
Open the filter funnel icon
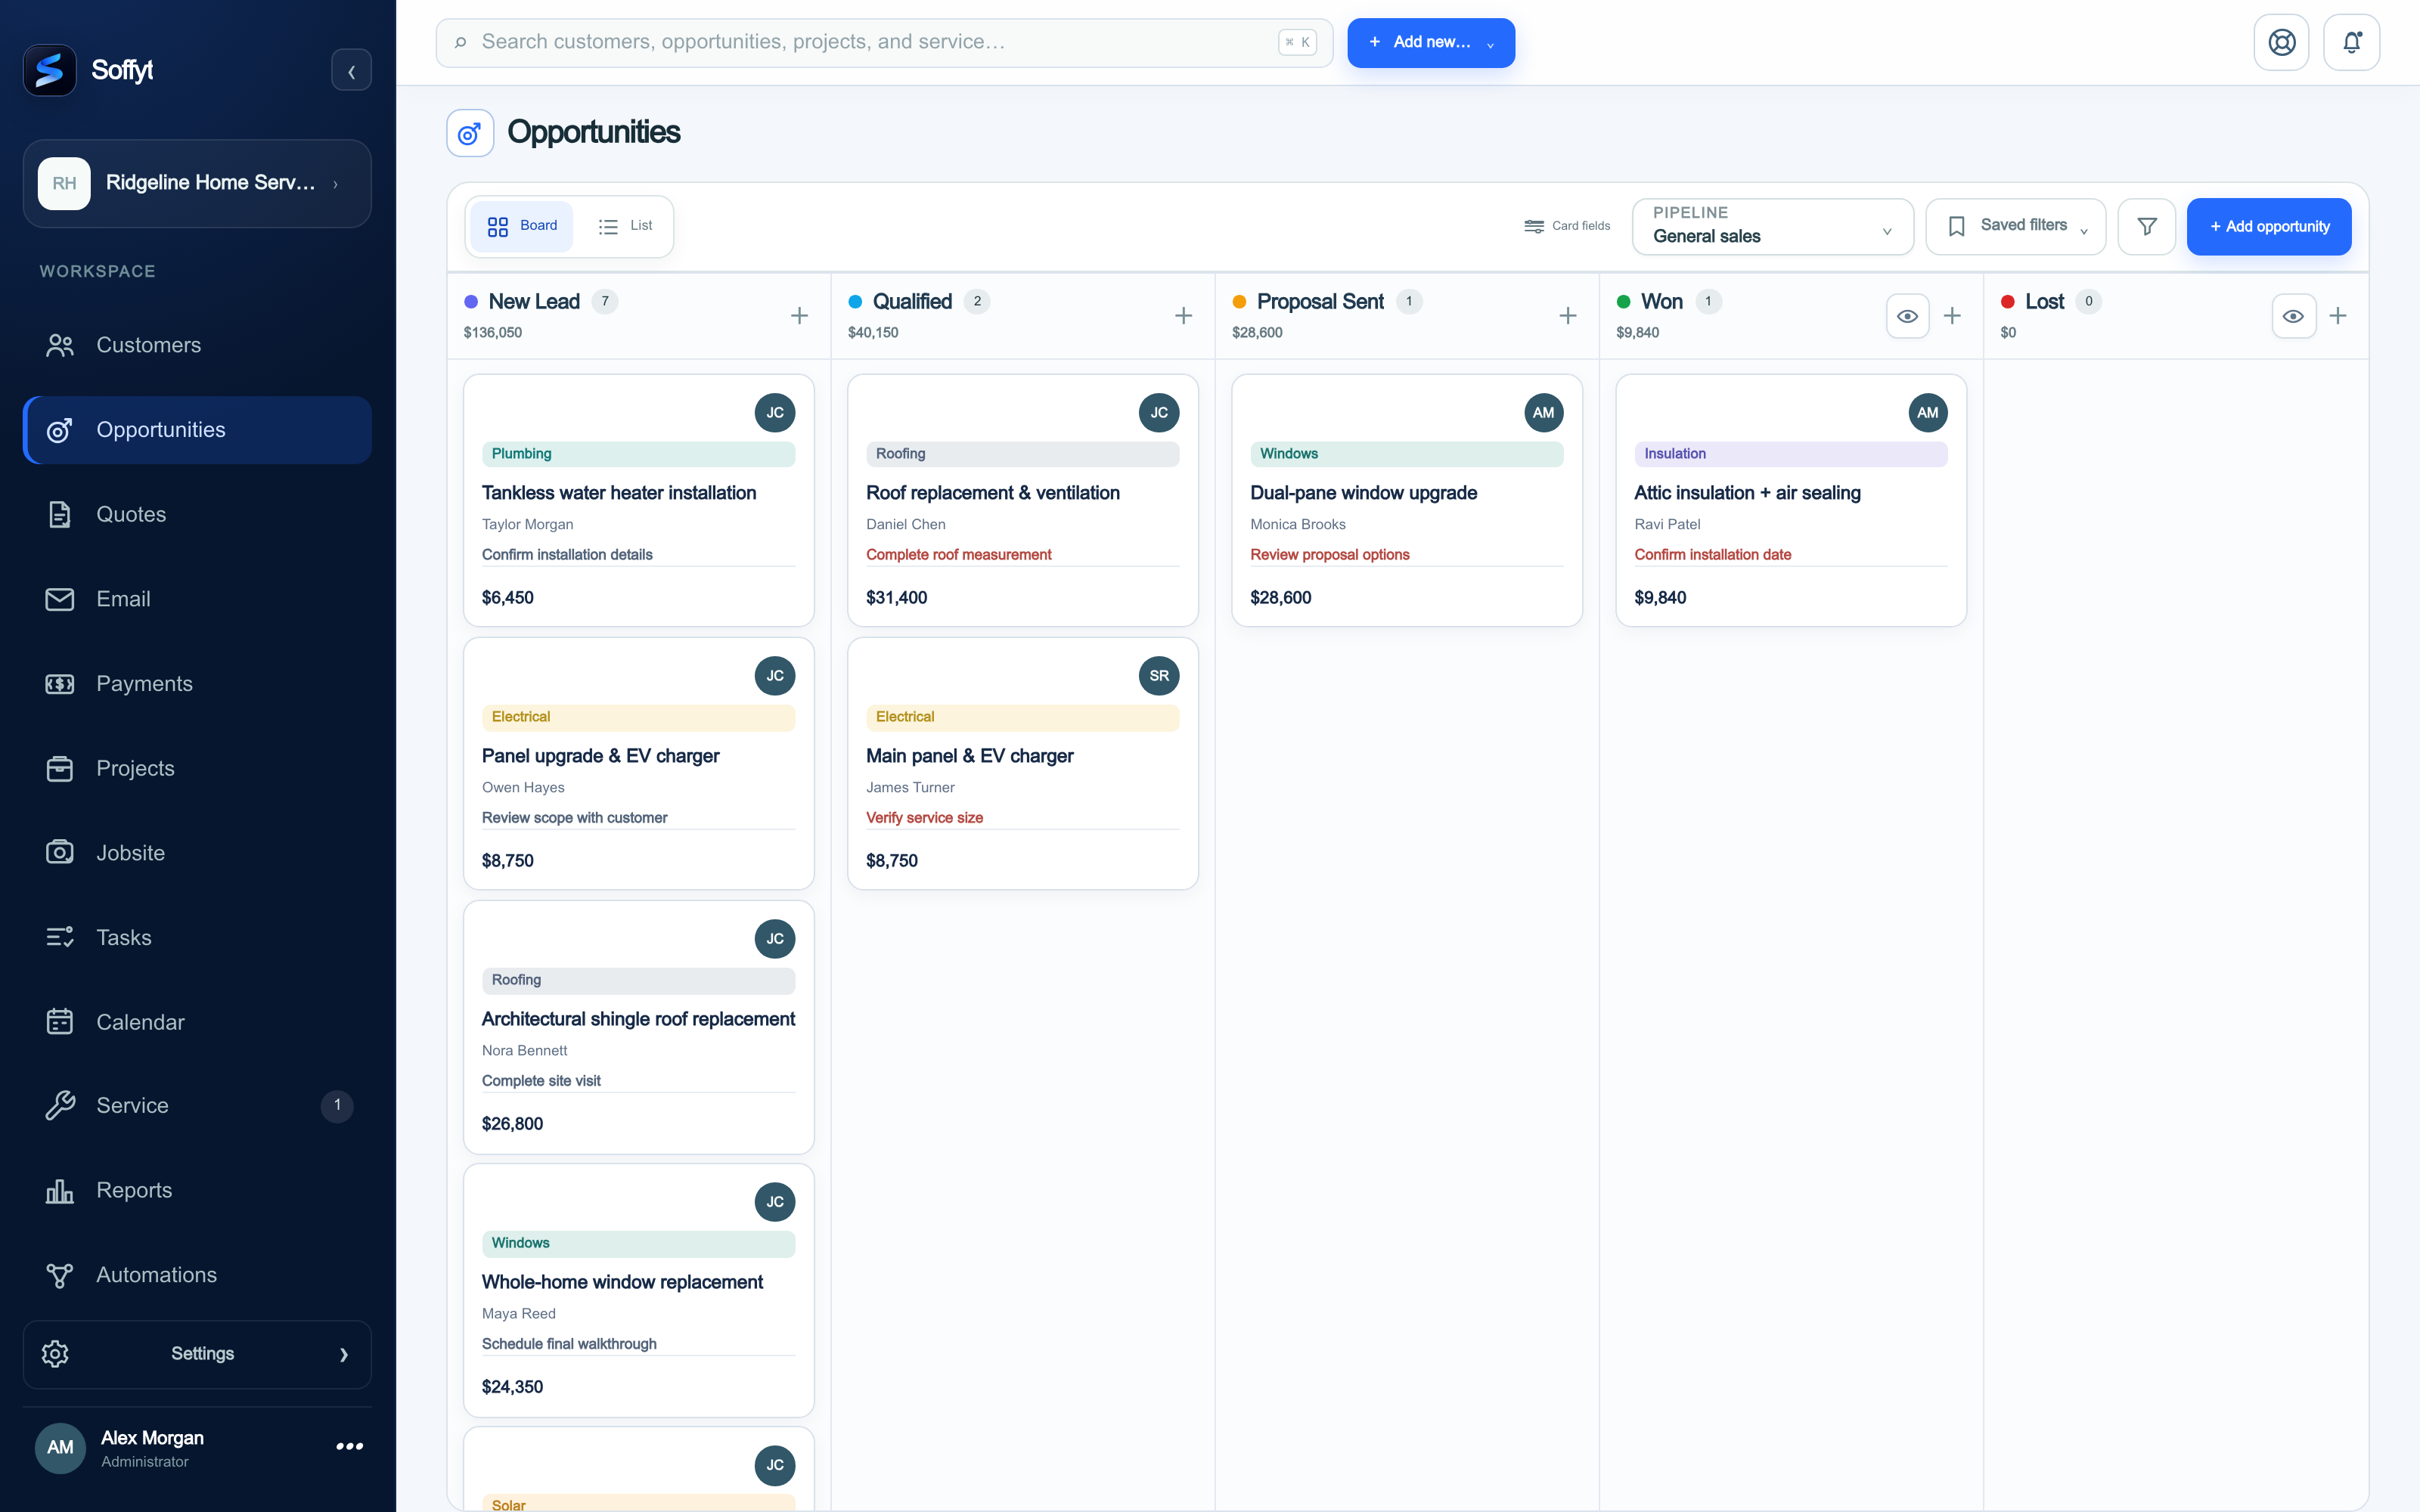point(2146,227)
